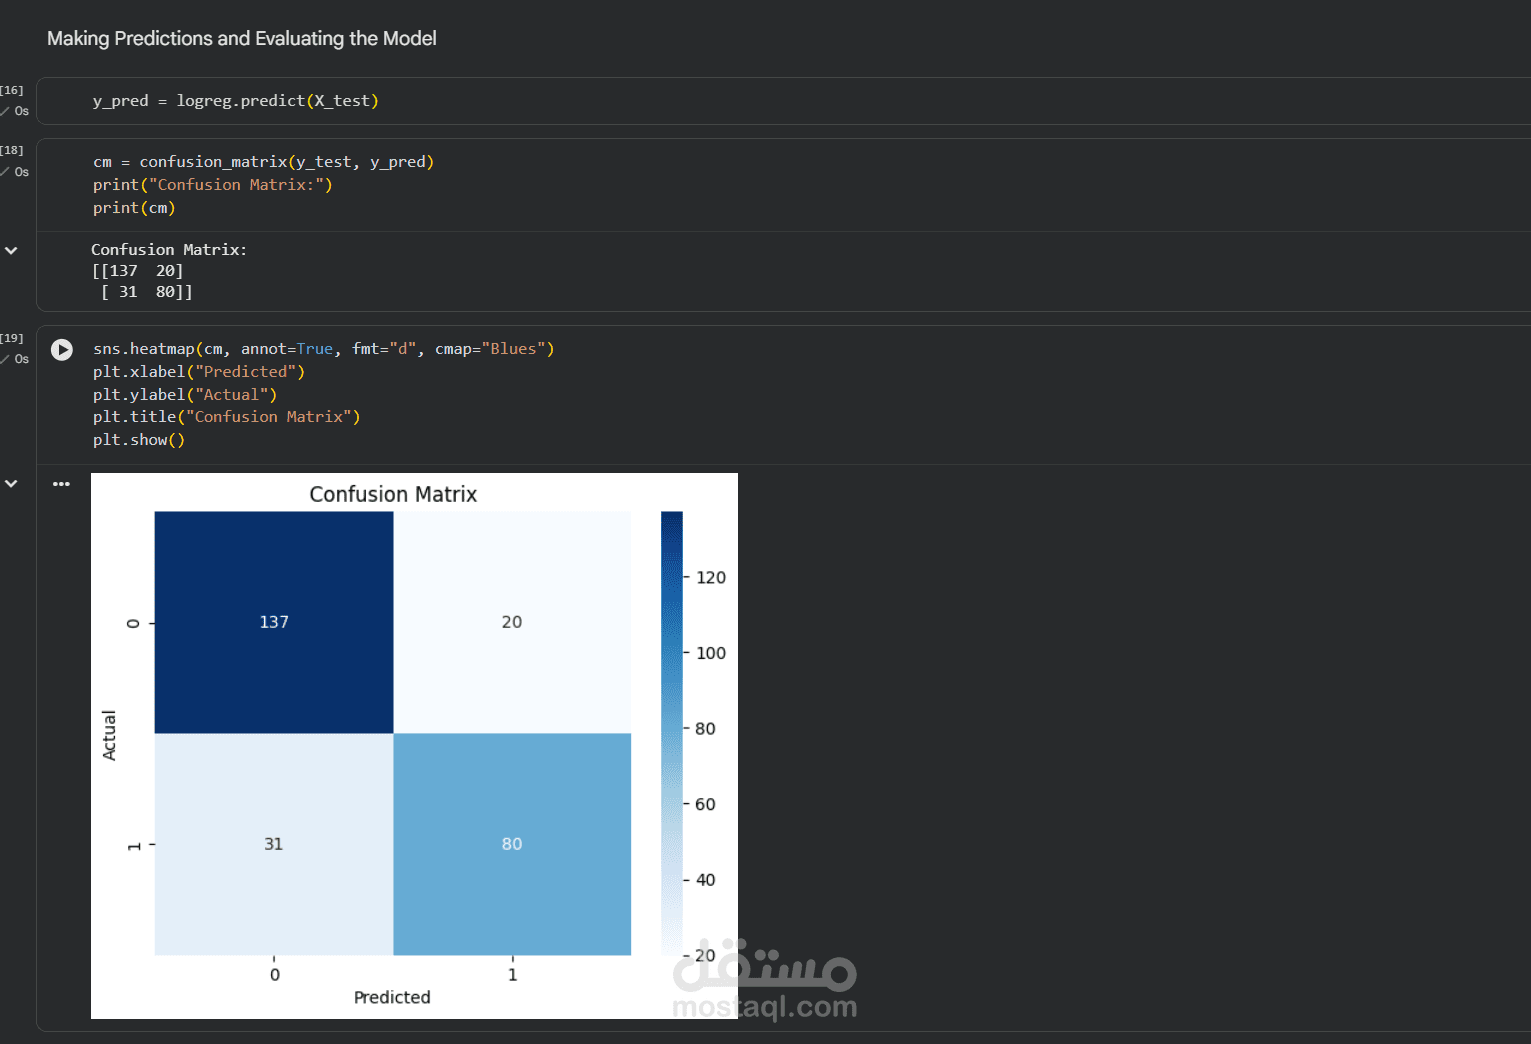
Task: Collapse the heatmap plot output
Action: click(11, 483)
